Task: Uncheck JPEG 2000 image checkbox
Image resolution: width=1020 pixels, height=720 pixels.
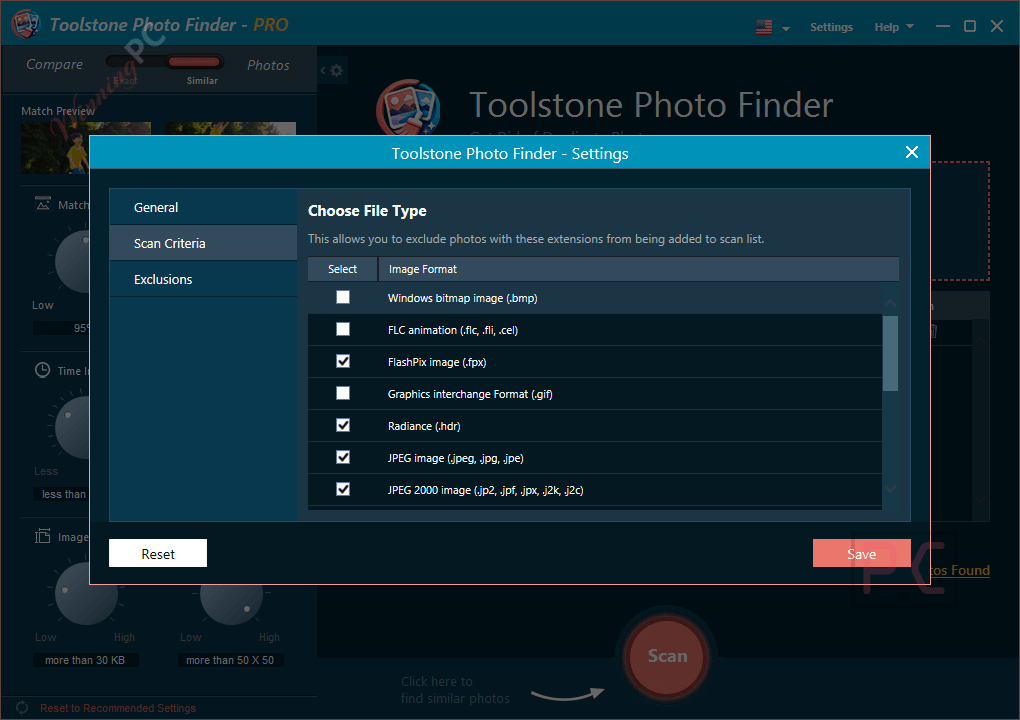Action: click(x=343, y=489)
